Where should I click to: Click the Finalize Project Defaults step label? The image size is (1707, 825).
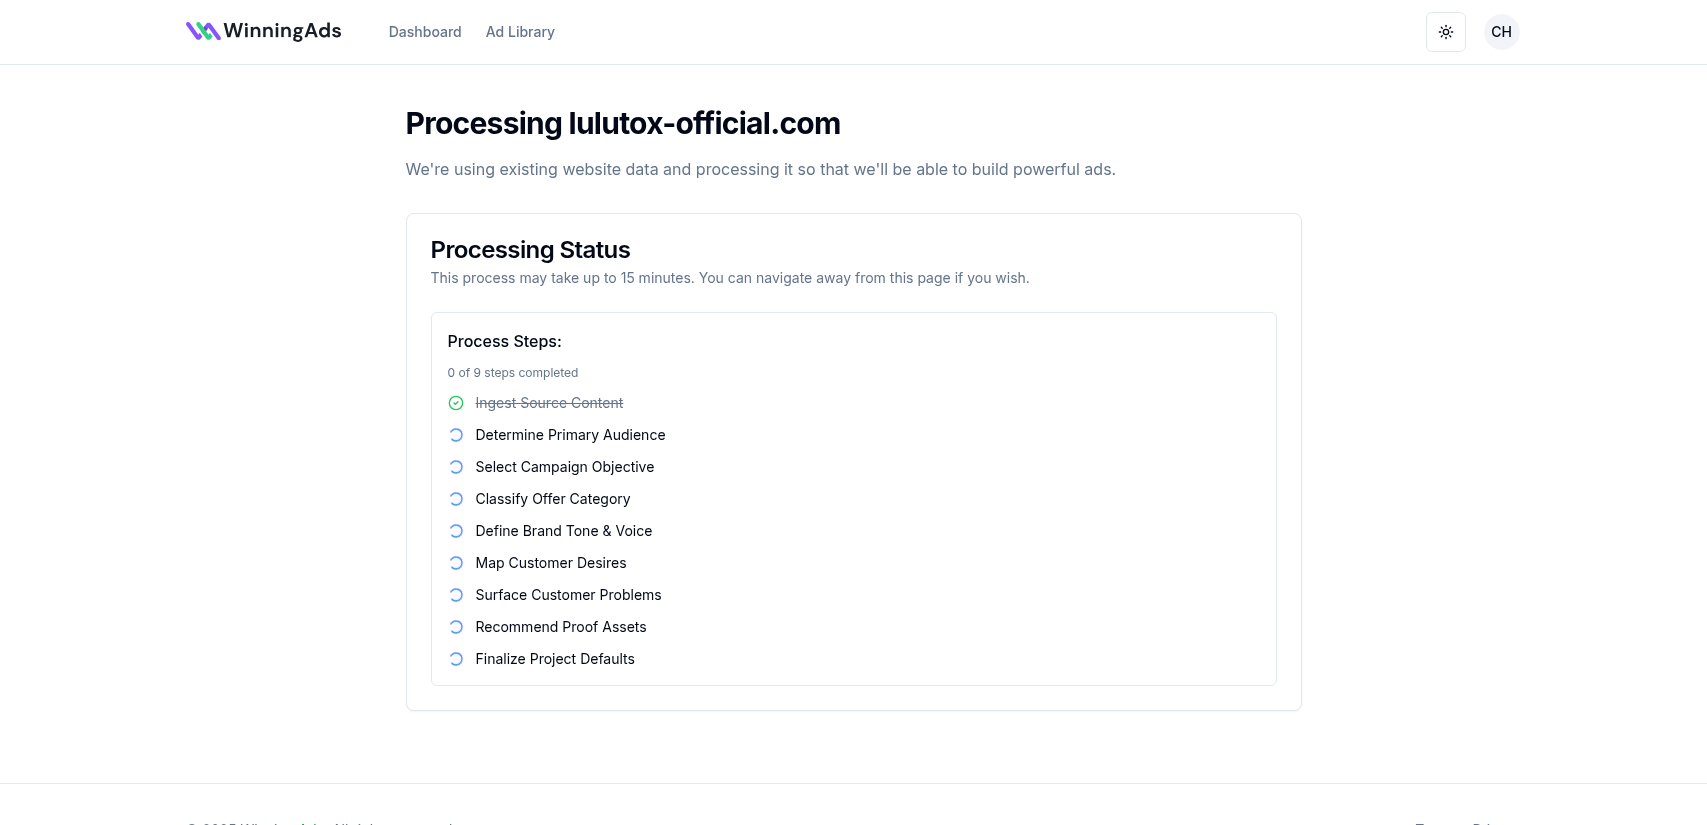[555, 659]
